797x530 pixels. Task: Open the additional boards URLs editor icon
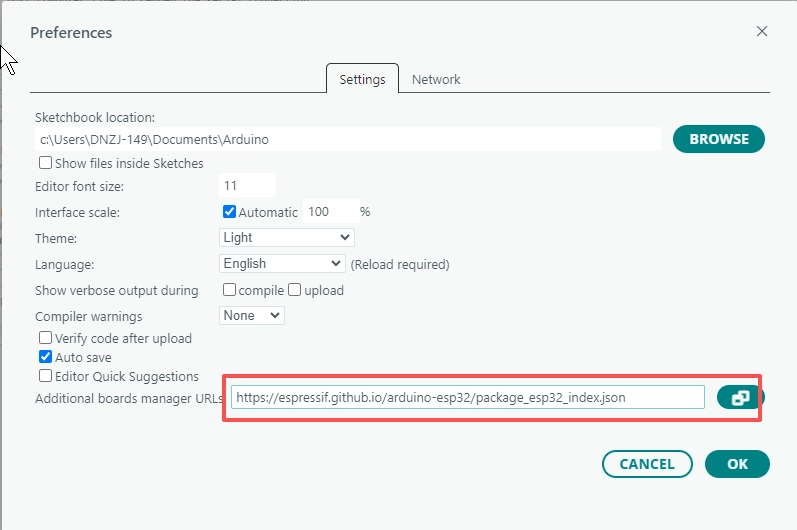coord(740,397)
